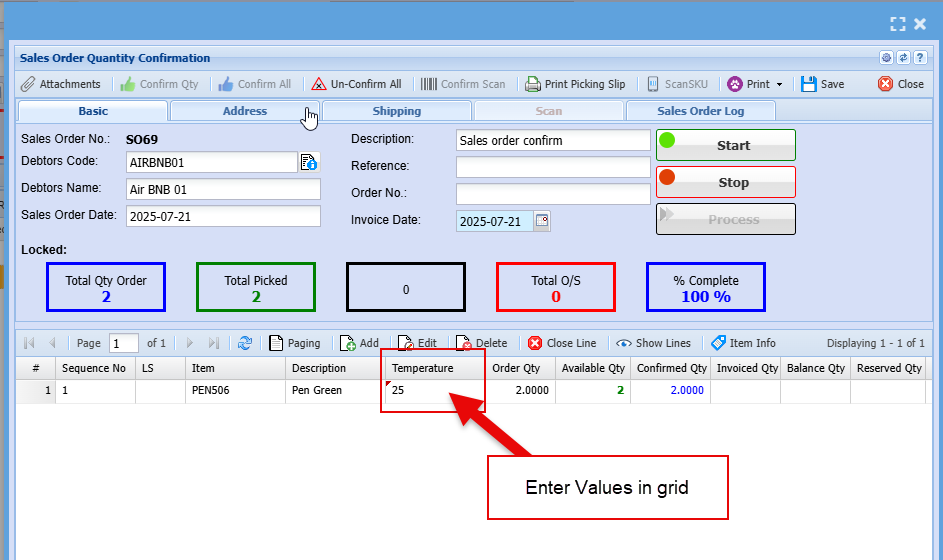
Task: Click the green Start button
Action: (726, 145)
